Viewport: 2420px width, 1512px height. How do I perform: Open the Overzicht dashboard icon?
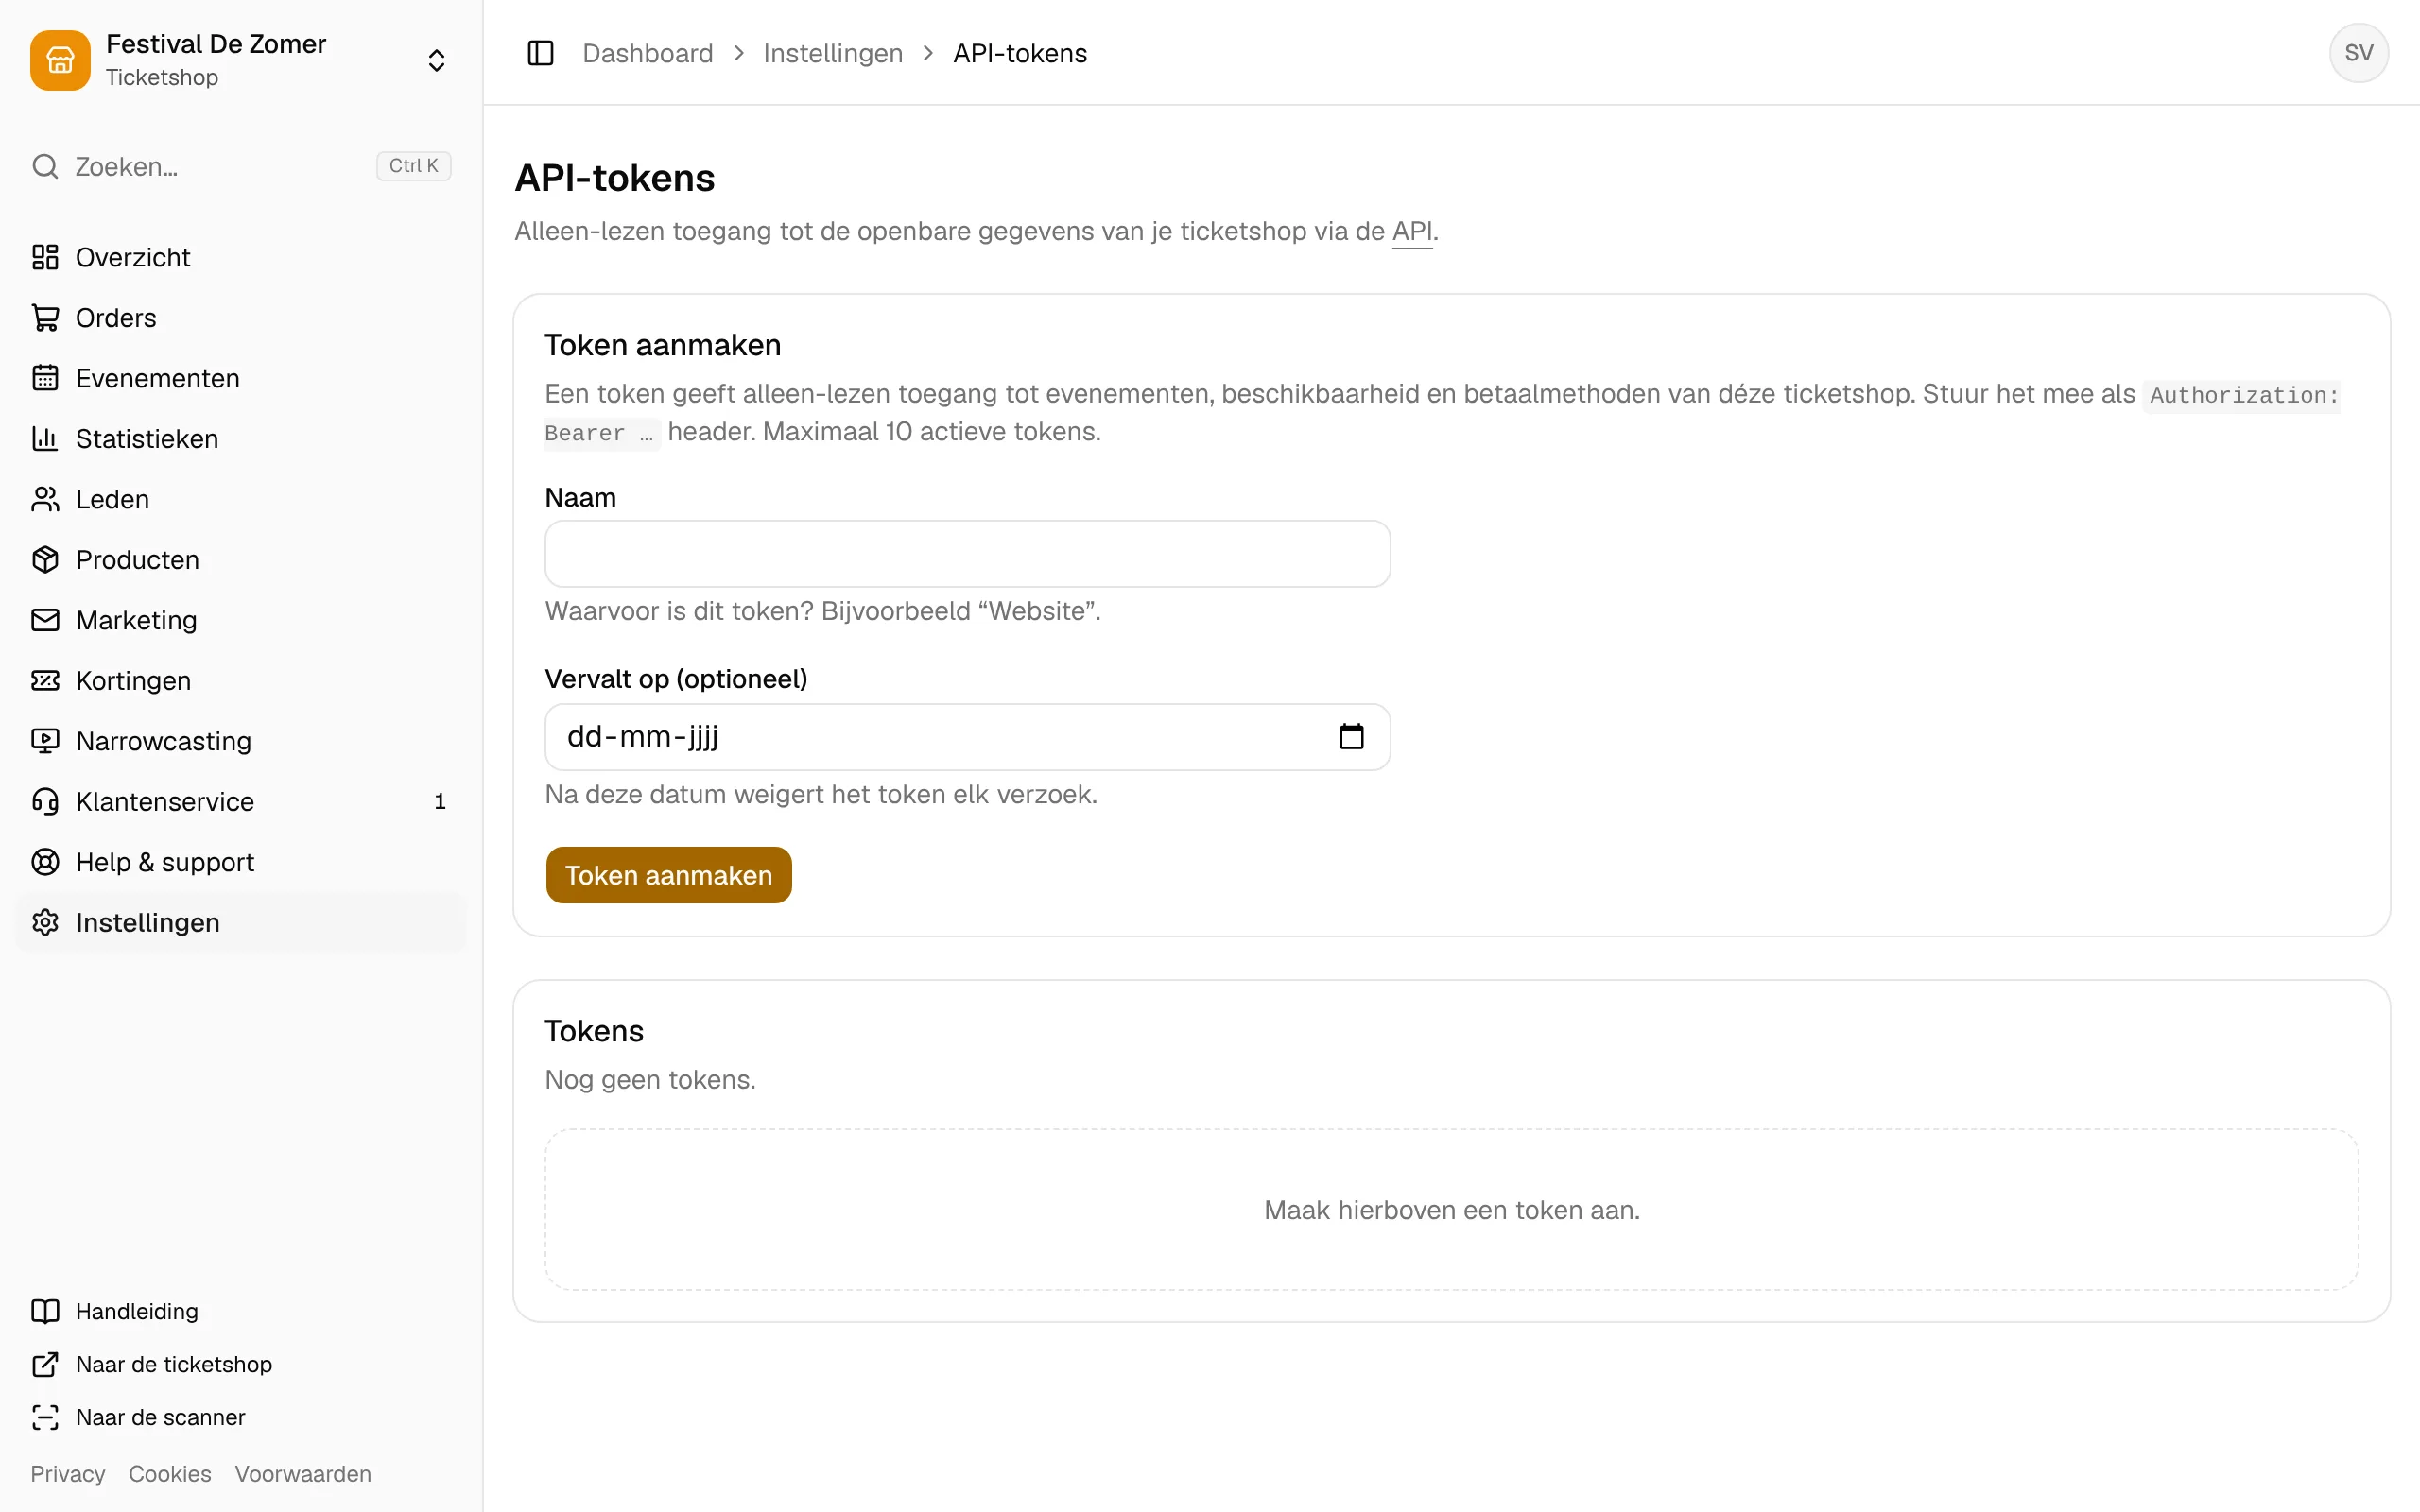[x=45, y=257]
